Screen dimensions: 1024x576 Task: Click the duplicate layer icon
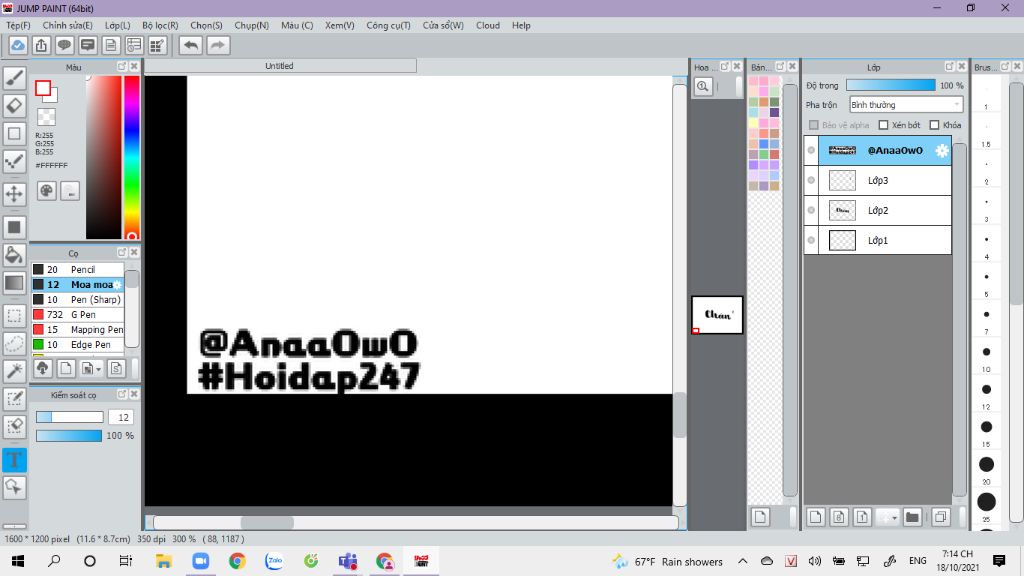click(940, 517)
